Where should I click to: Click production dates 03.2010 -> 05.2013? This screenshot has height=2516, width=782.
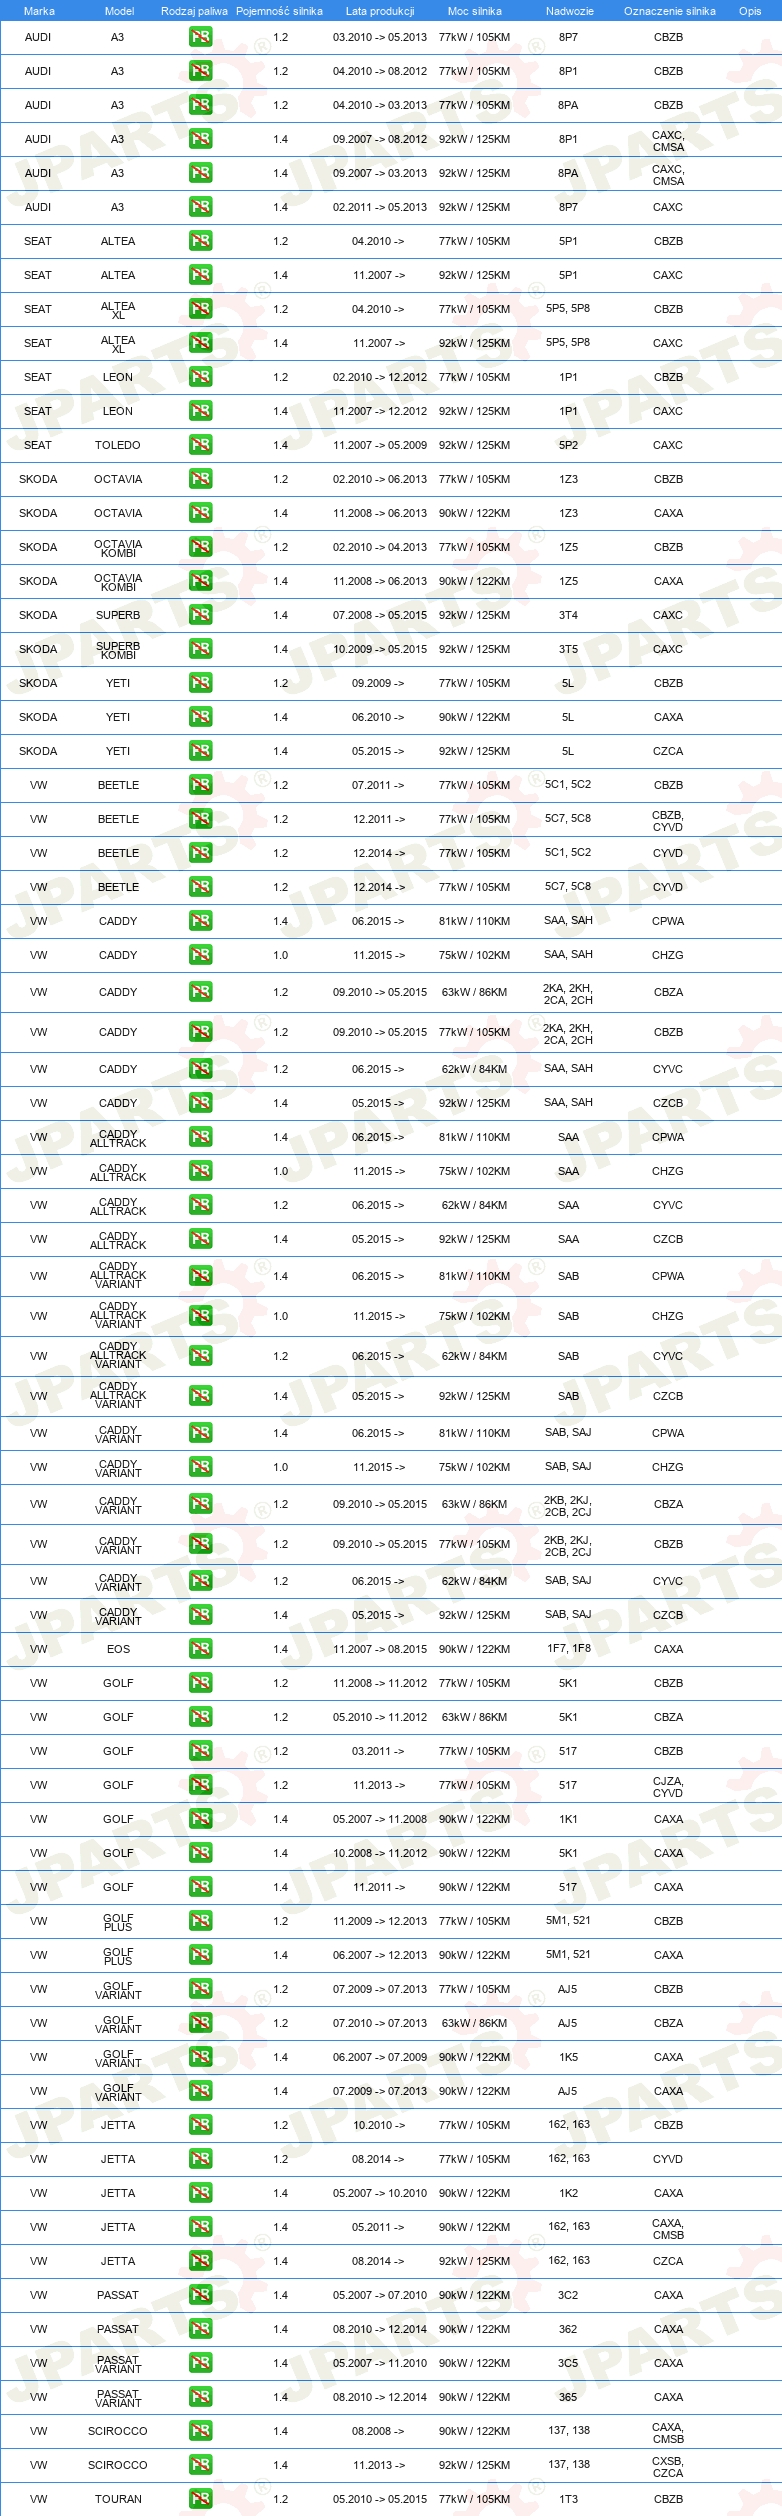click(x=380, y=37)
